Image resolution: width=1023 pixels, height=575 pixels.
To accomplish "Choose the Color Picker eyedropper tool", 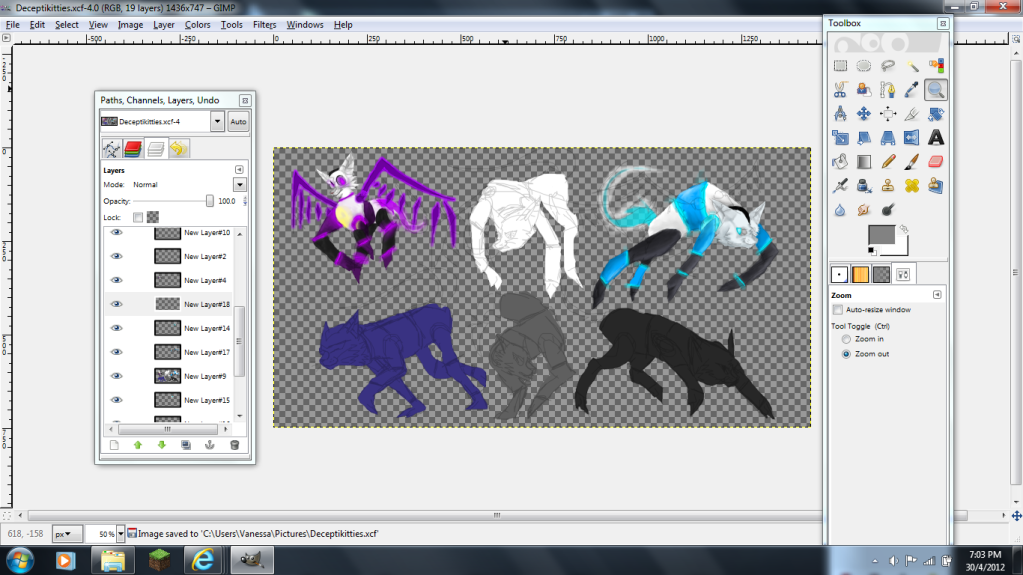I will click(x=912, y=90).
